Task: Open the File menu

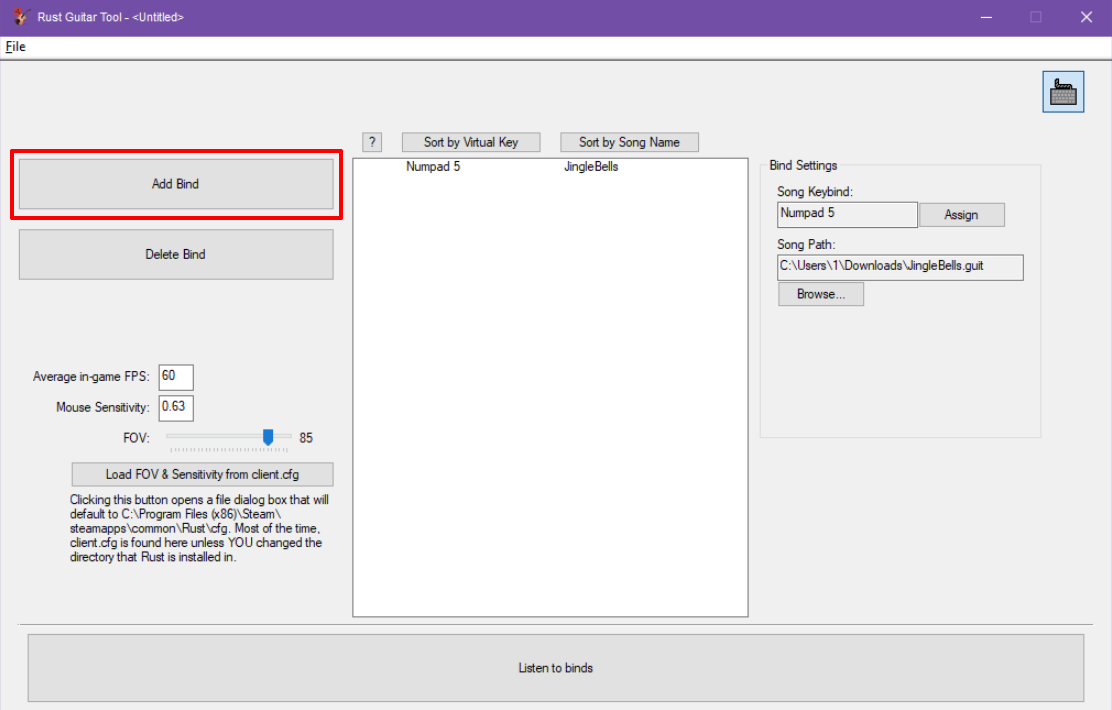Action: (x=15, y=47)
